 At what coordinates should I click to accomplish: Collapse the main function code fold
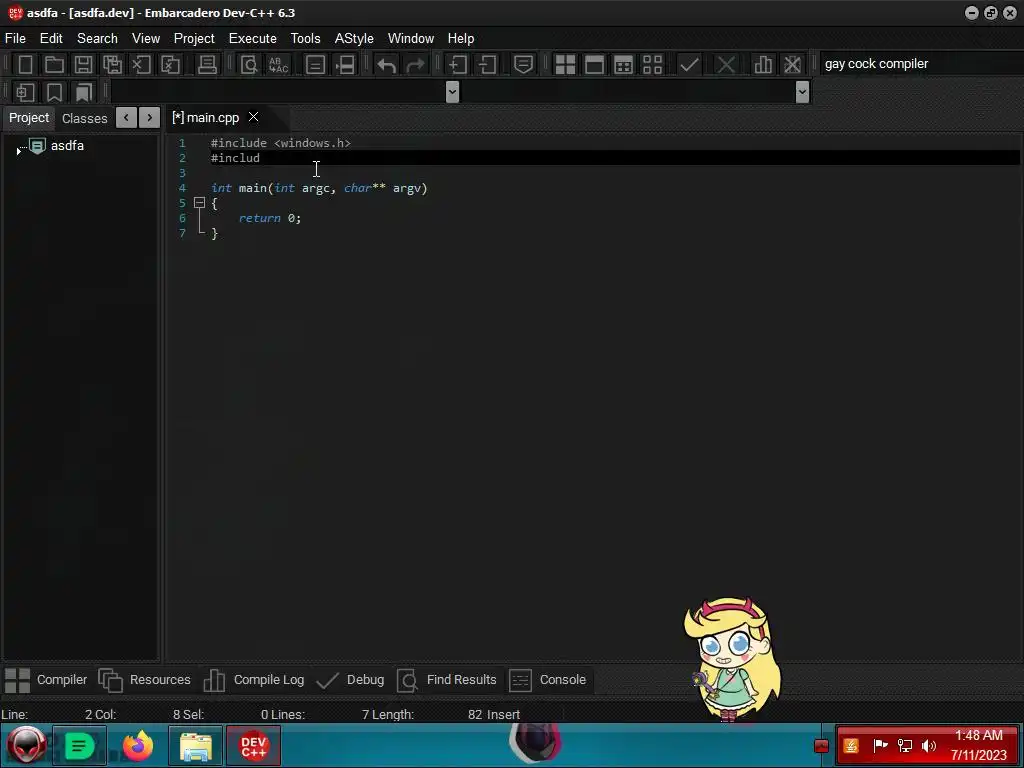coord(199,203)
